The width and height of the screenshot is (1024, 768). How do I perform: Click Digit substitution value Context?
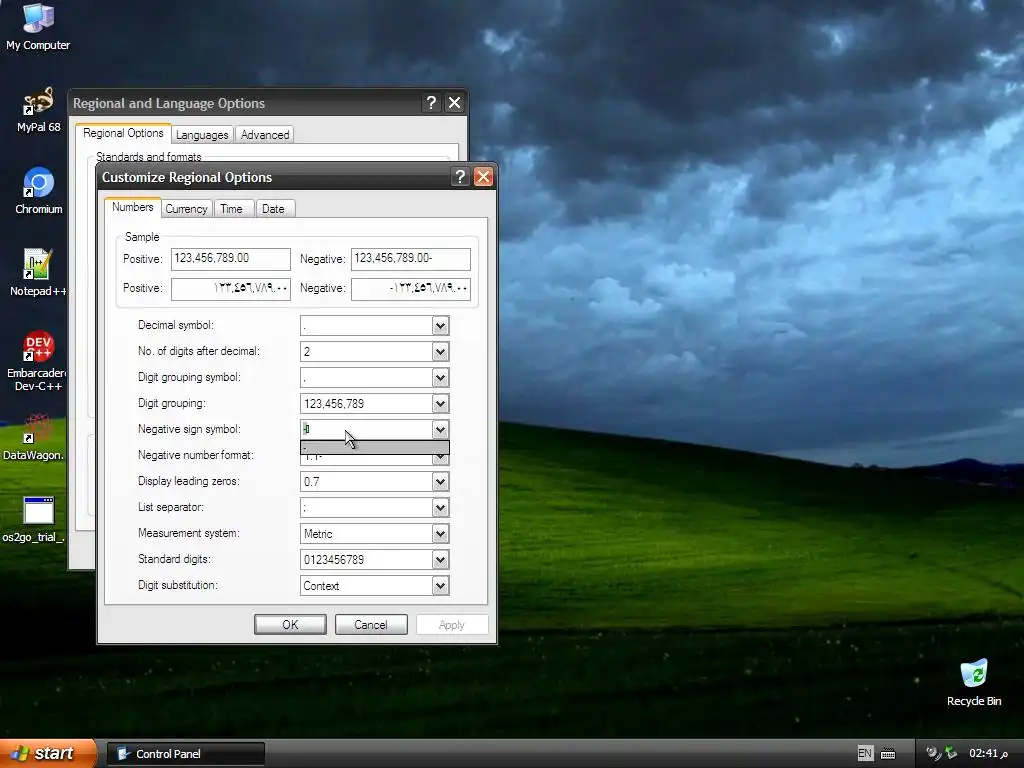pos(321,586)
